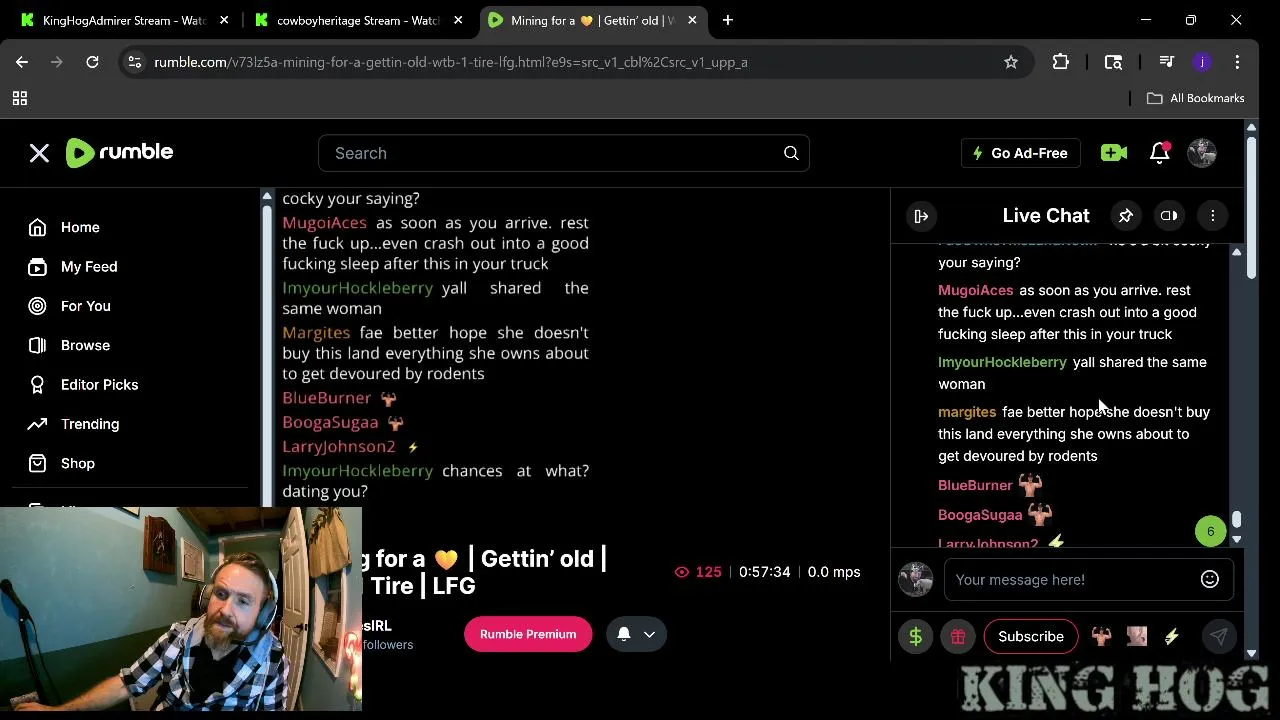This screenshot has width=1280, height=720.
Task: Click the 125 viewers count
Action: 698,572
